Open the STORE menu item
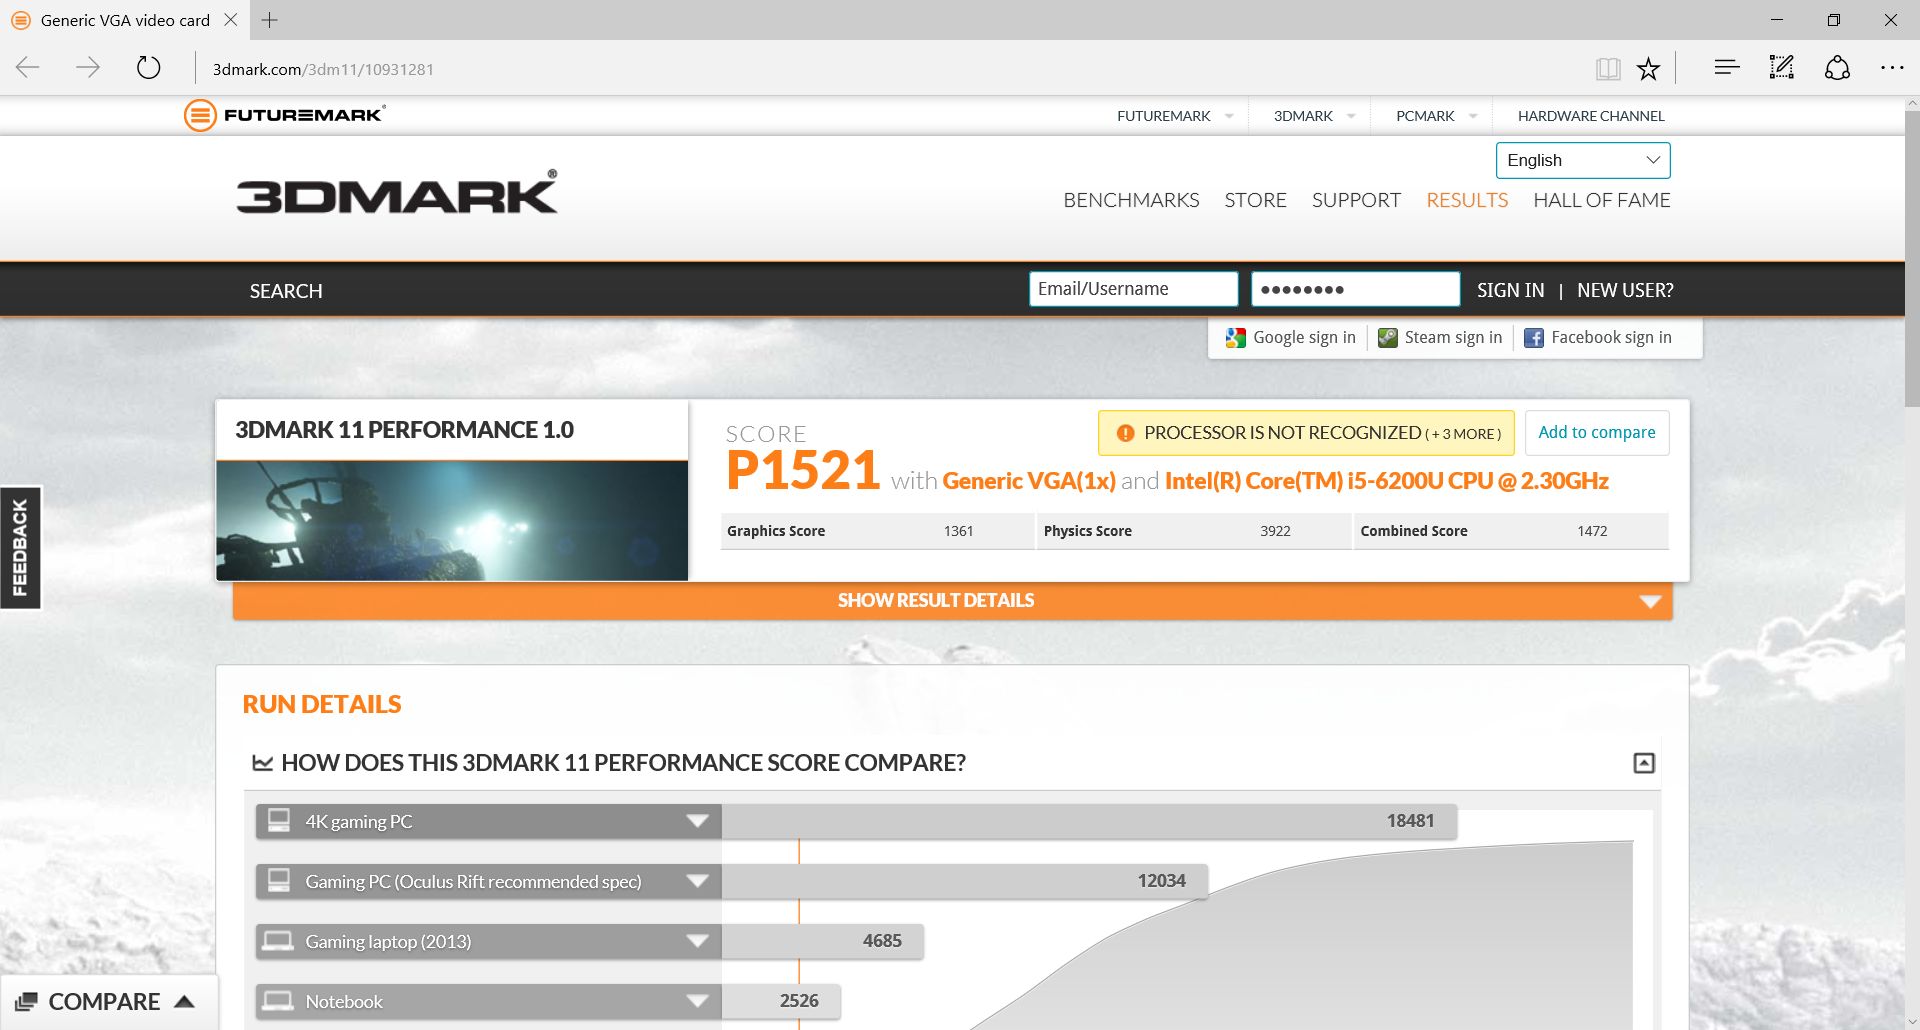Screen dimensions: 1920x1030 [1255, 200]
